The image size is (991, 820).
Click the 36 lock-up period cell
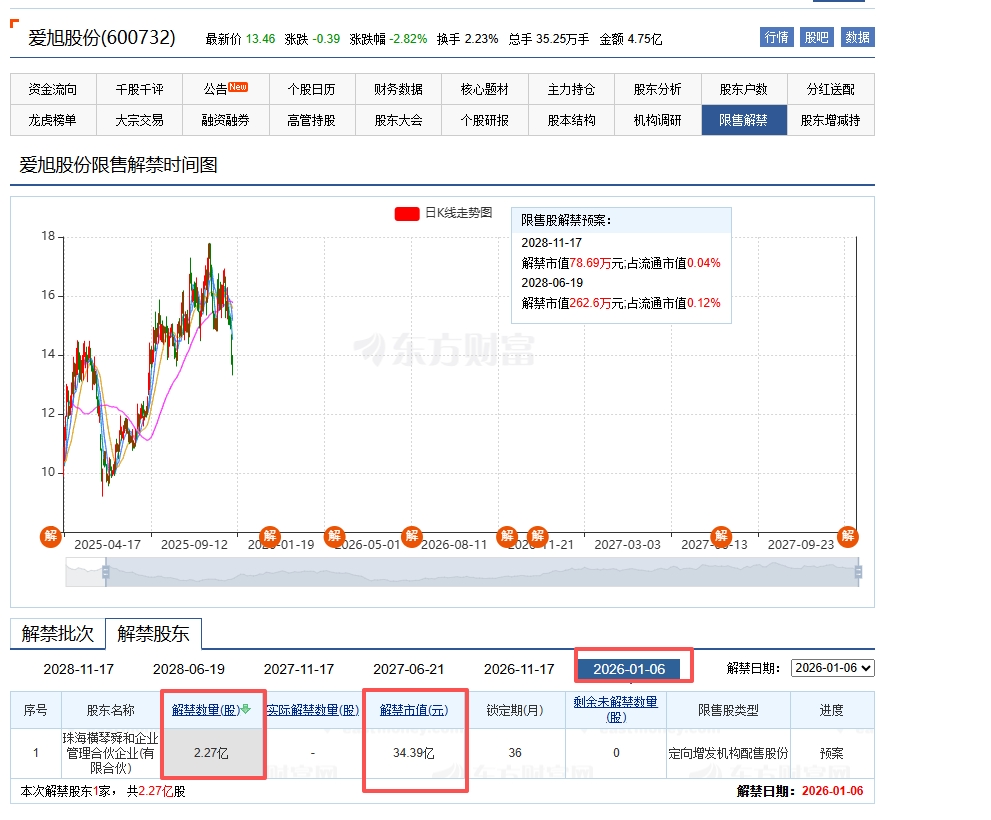point(515,753)
